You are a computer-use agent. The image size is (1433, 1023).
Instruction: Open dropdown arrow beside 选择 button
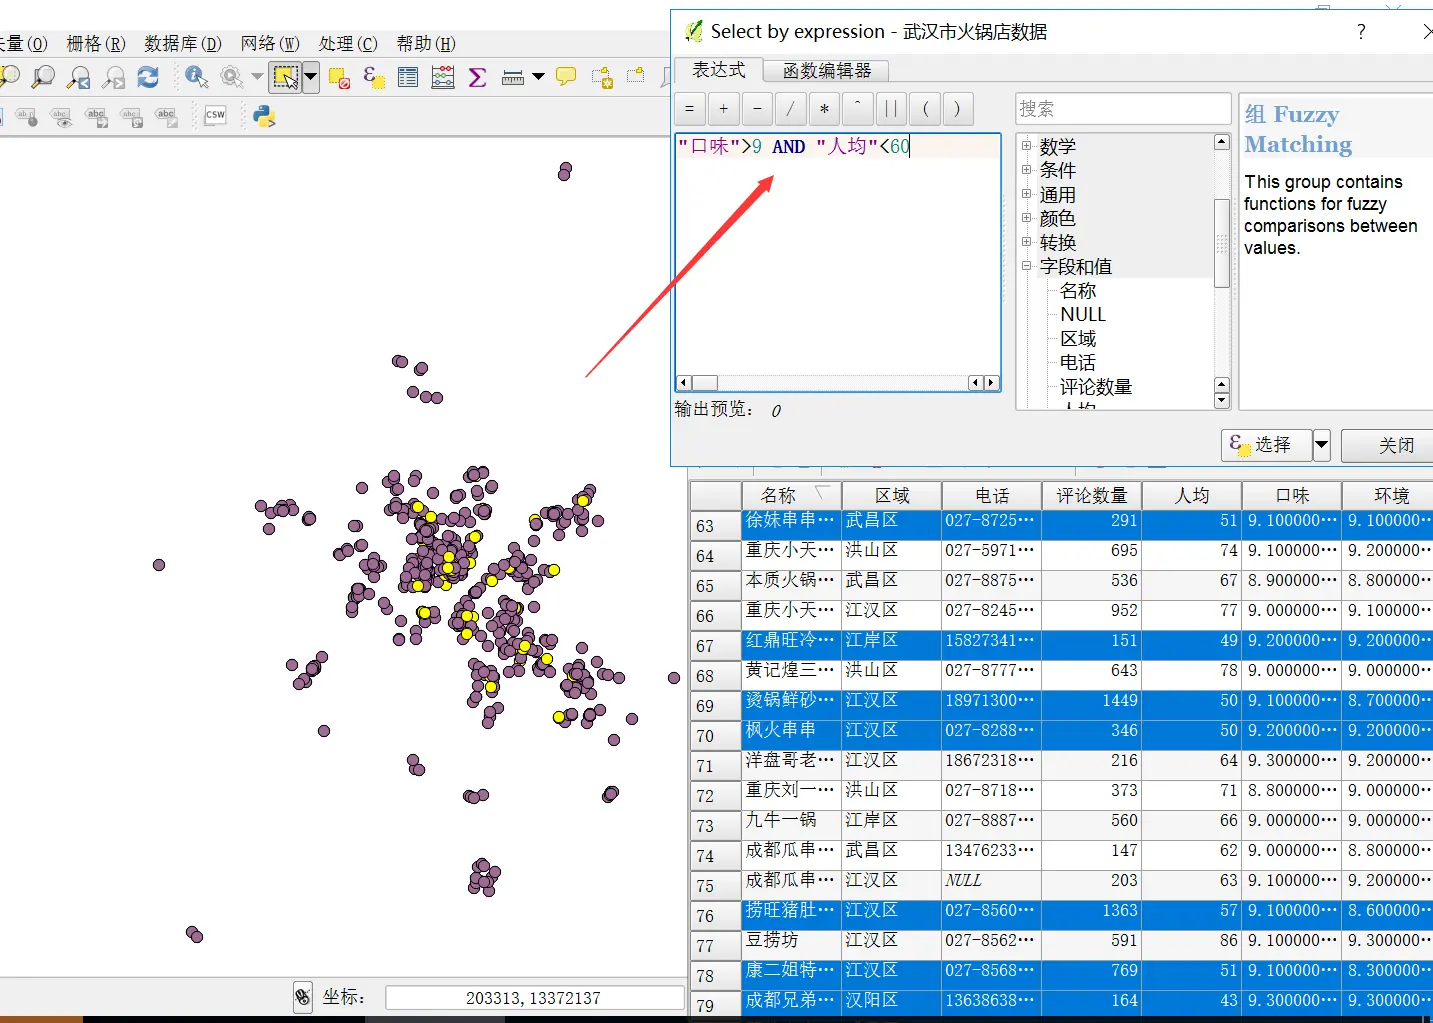(1322, 445)
